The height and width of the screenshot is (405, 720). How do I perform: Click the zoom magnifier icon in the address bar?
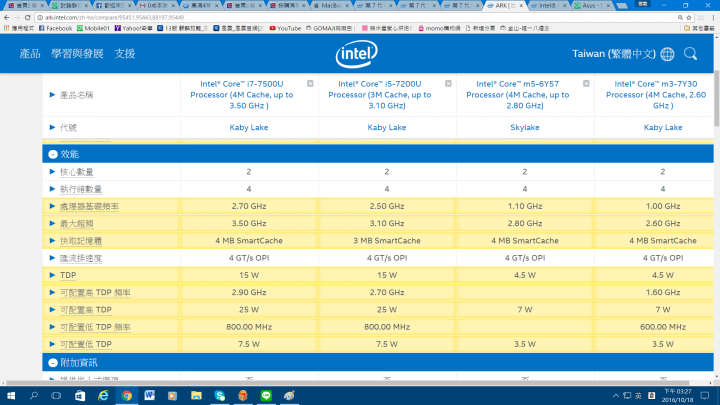(680, 17)
